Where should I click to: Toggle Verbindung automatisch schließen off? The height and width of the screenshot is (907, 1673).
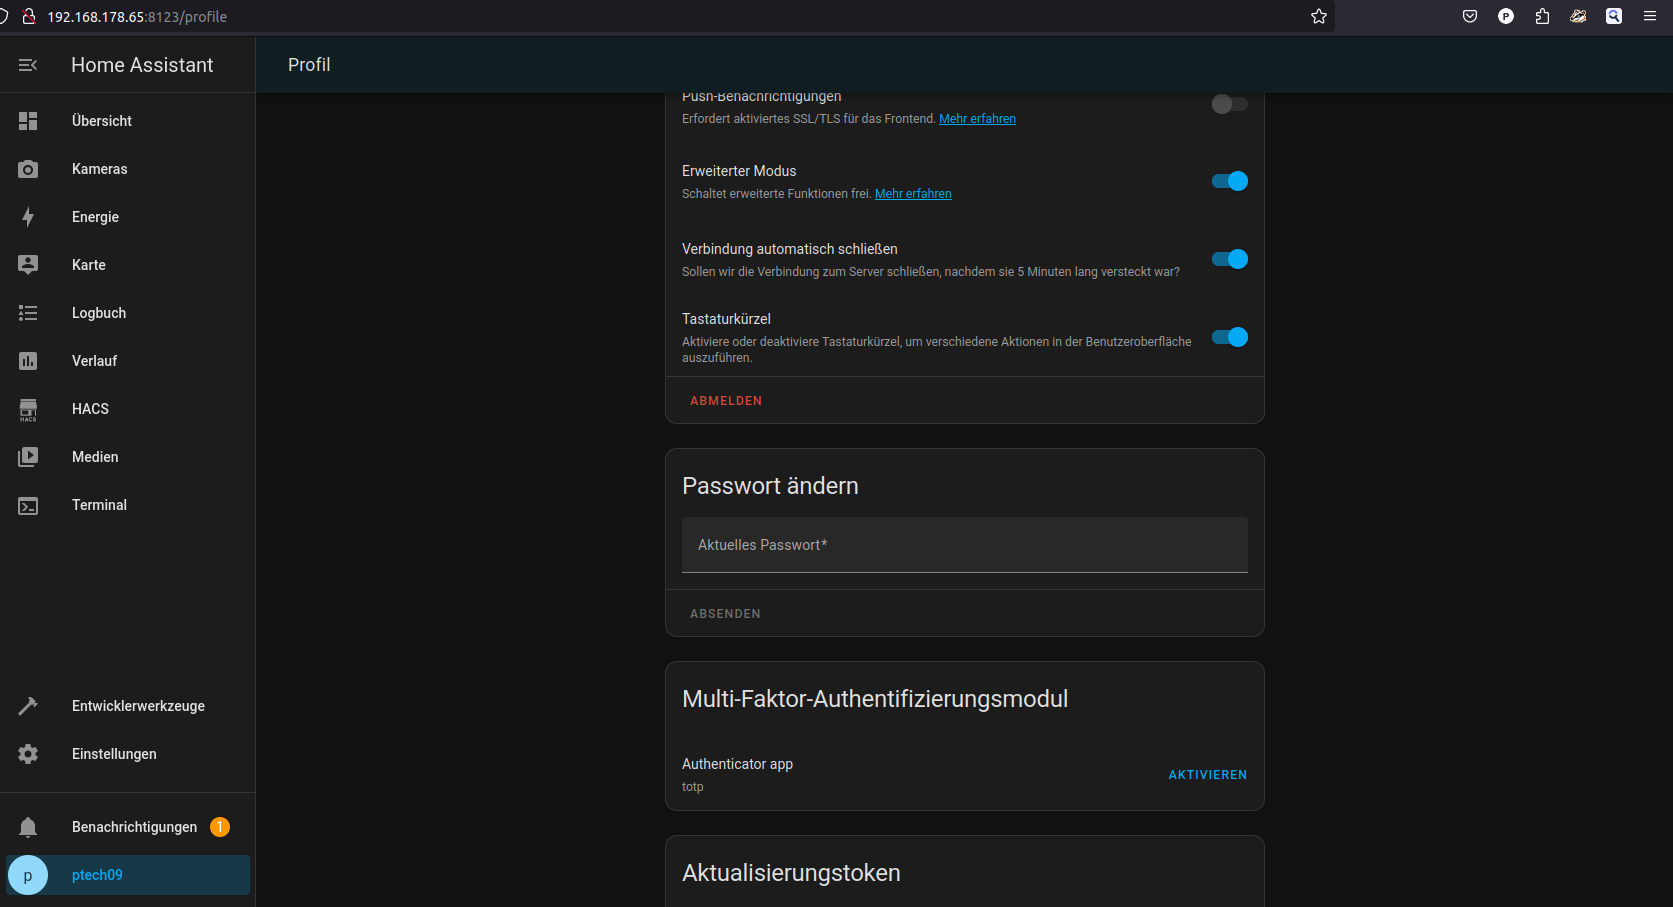pos(1229,259)
